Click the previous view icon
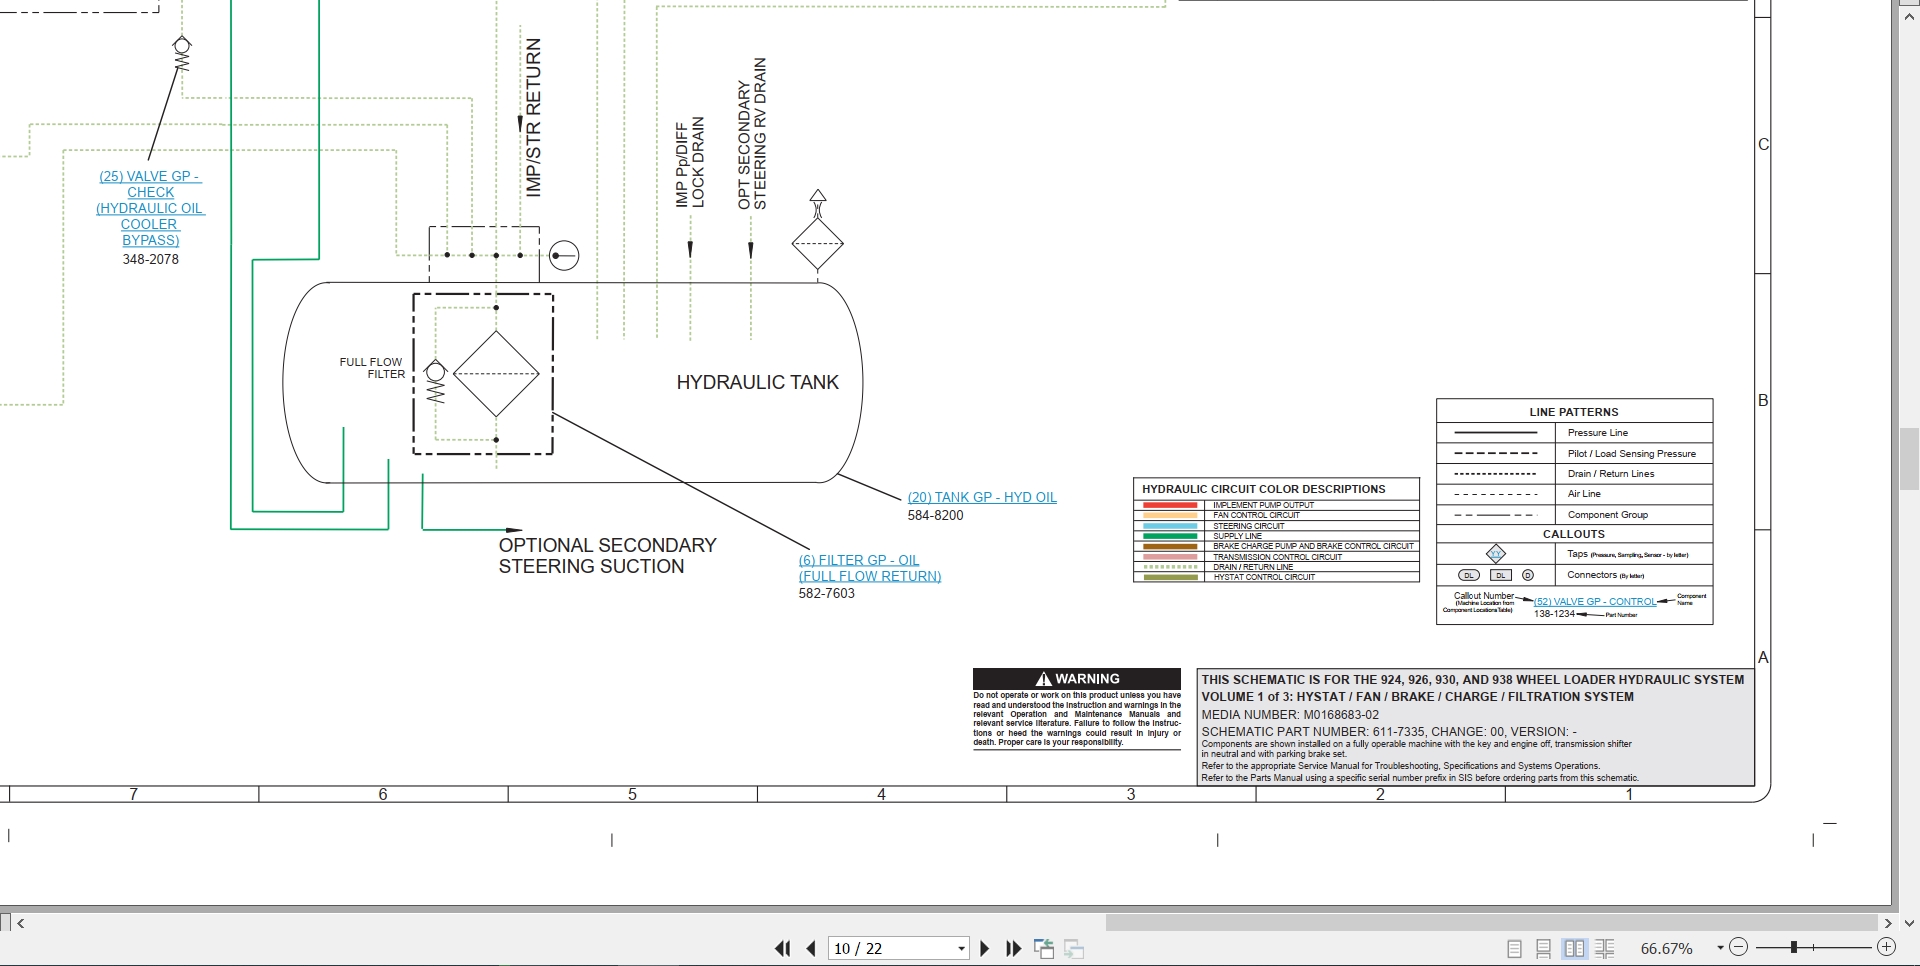 pyautogui.click(x=1044, y=949)
